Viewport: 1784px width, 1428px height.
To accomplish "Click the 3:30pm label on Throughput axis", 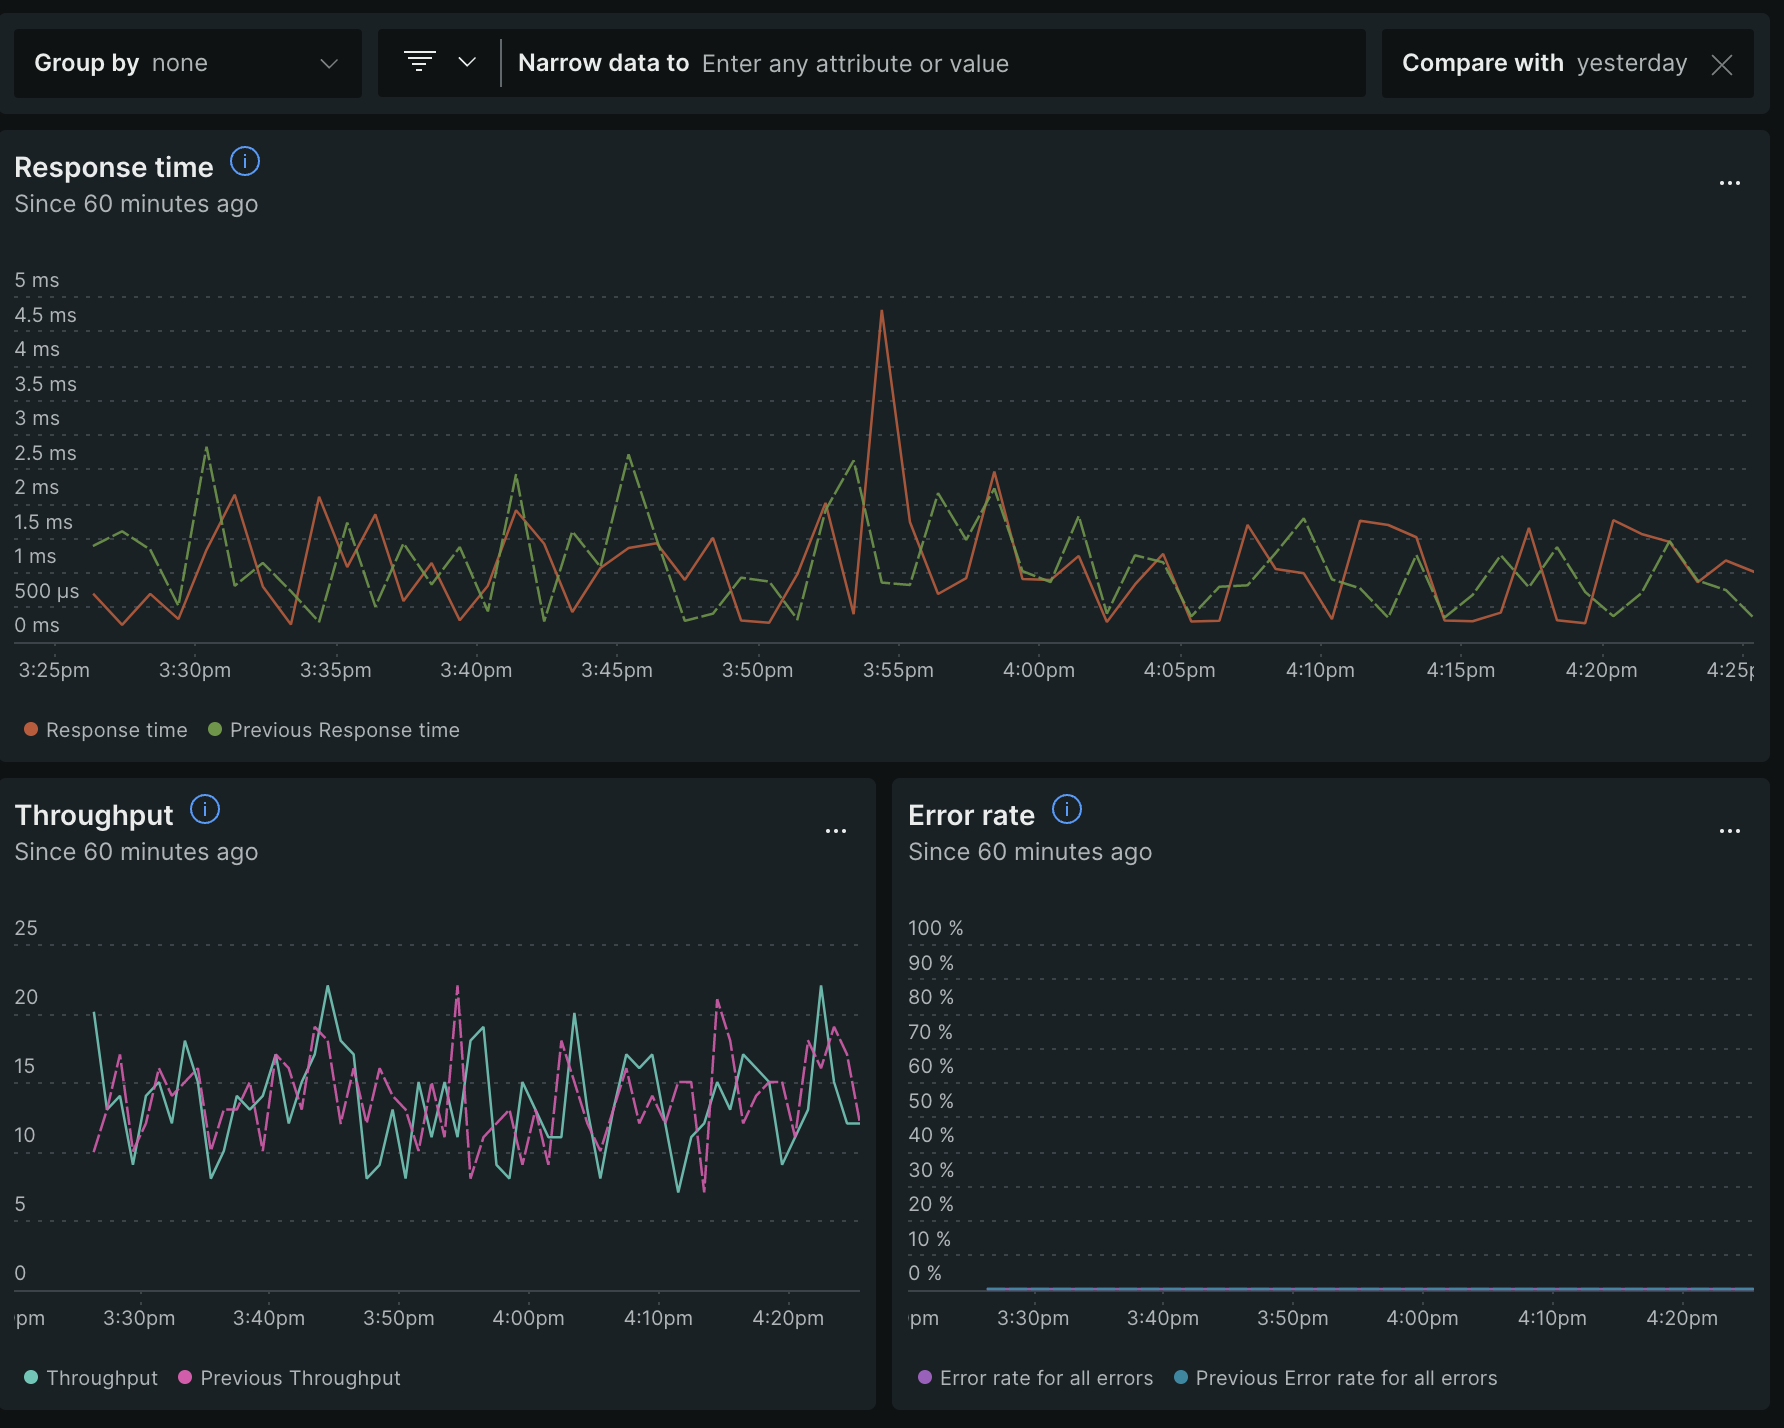I will click(139, 1318).
